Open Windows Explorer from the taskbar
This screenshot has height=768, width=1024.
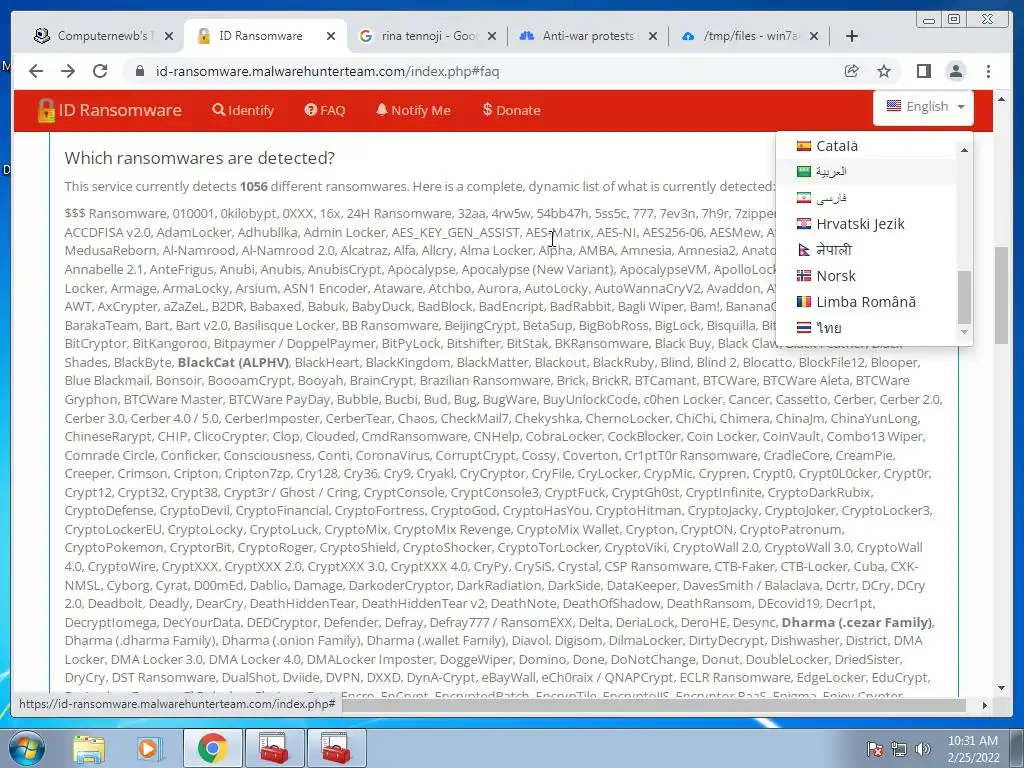tap(89, 748)
